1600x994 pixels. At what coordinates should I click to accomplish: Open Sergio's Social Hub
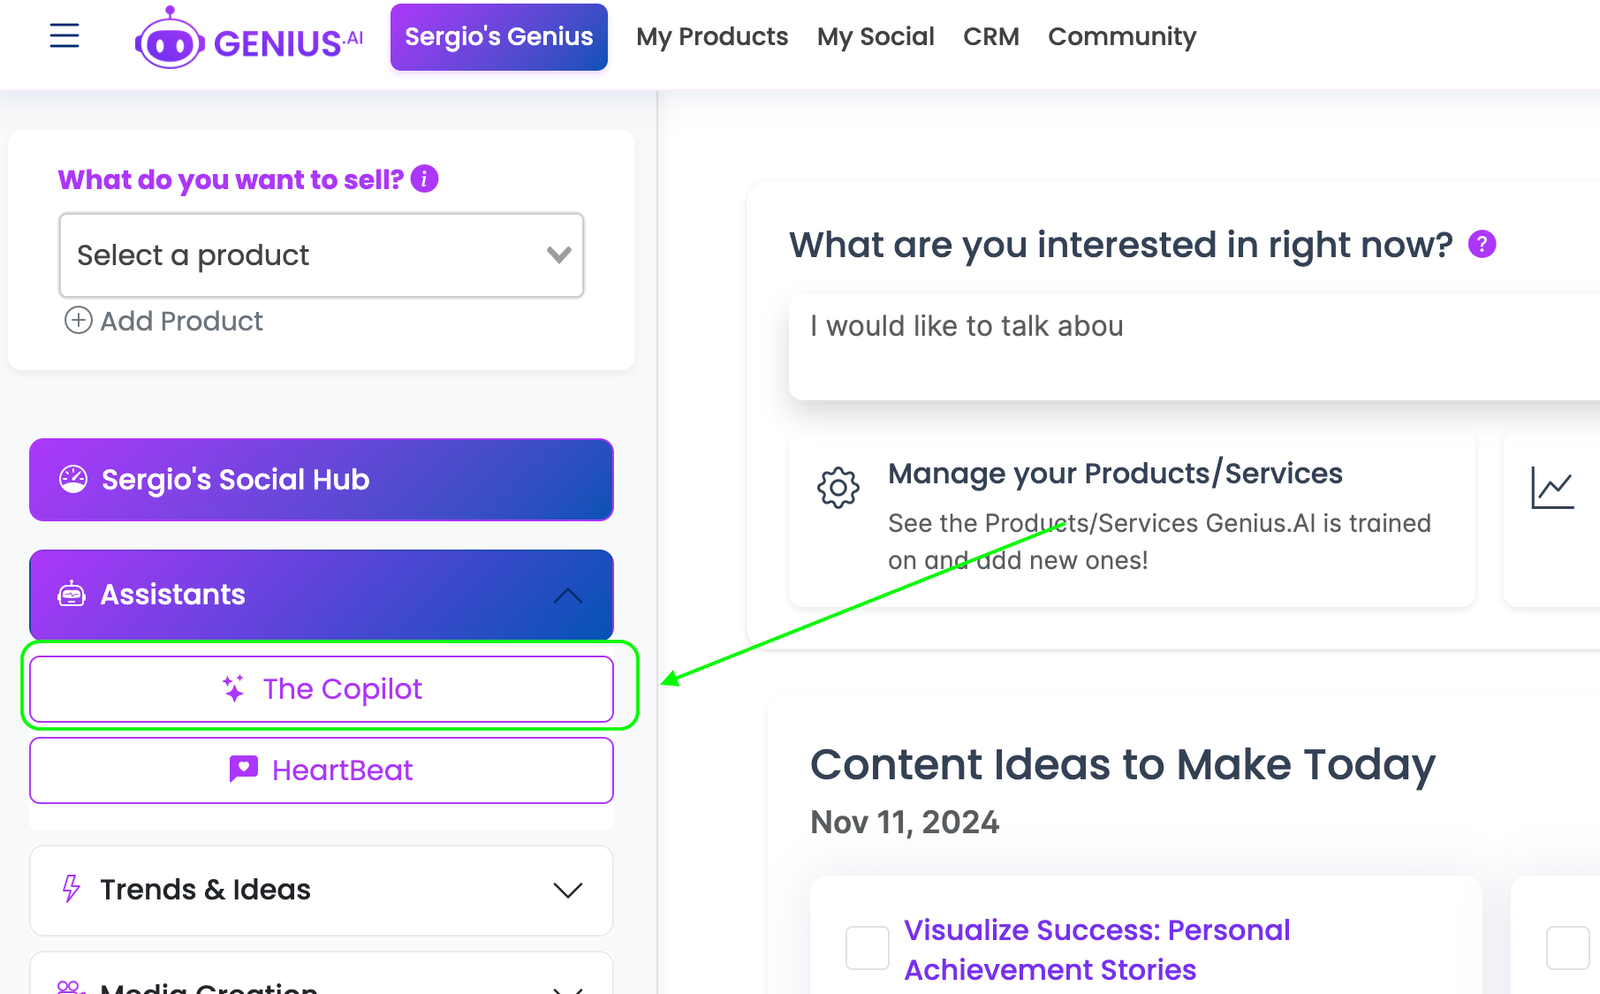tap(321, 480)
